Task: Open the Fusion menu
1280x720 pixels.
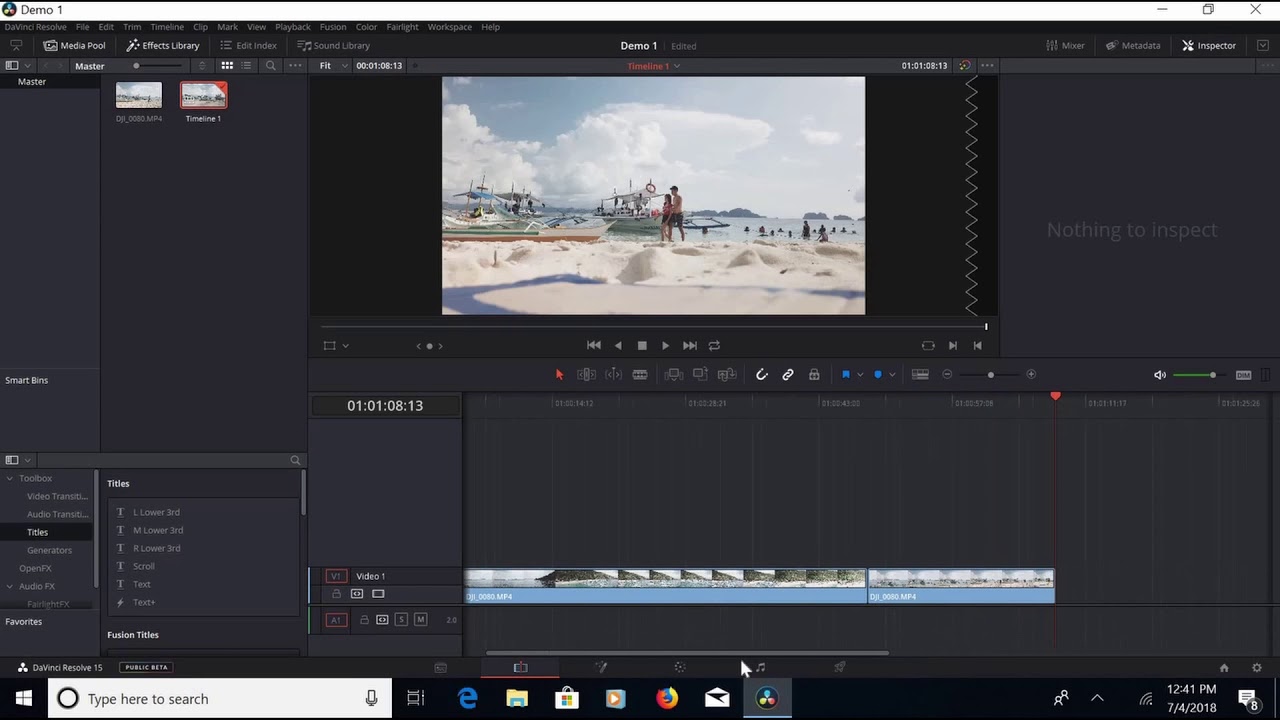Action: click(333, 27)
